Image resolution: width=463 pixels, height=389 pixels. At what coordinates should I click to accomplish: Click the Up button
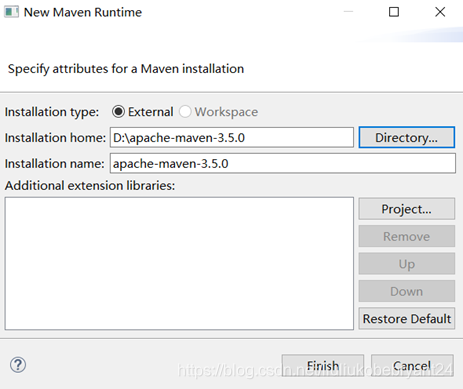407,264
